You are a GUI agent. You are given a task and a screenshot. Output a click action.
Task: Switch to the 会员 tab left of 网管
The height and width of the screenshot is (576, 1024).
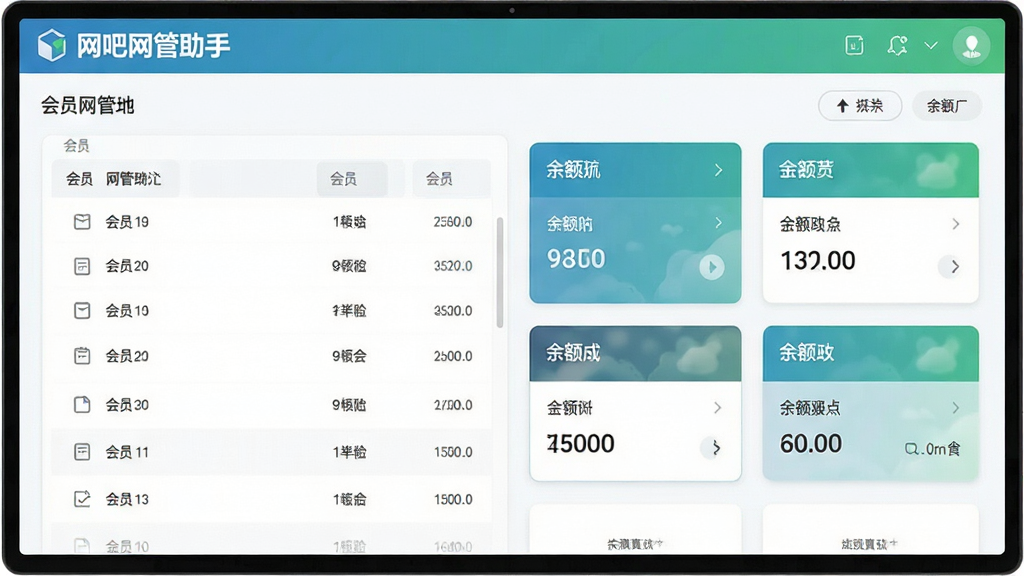coord(79,179)
